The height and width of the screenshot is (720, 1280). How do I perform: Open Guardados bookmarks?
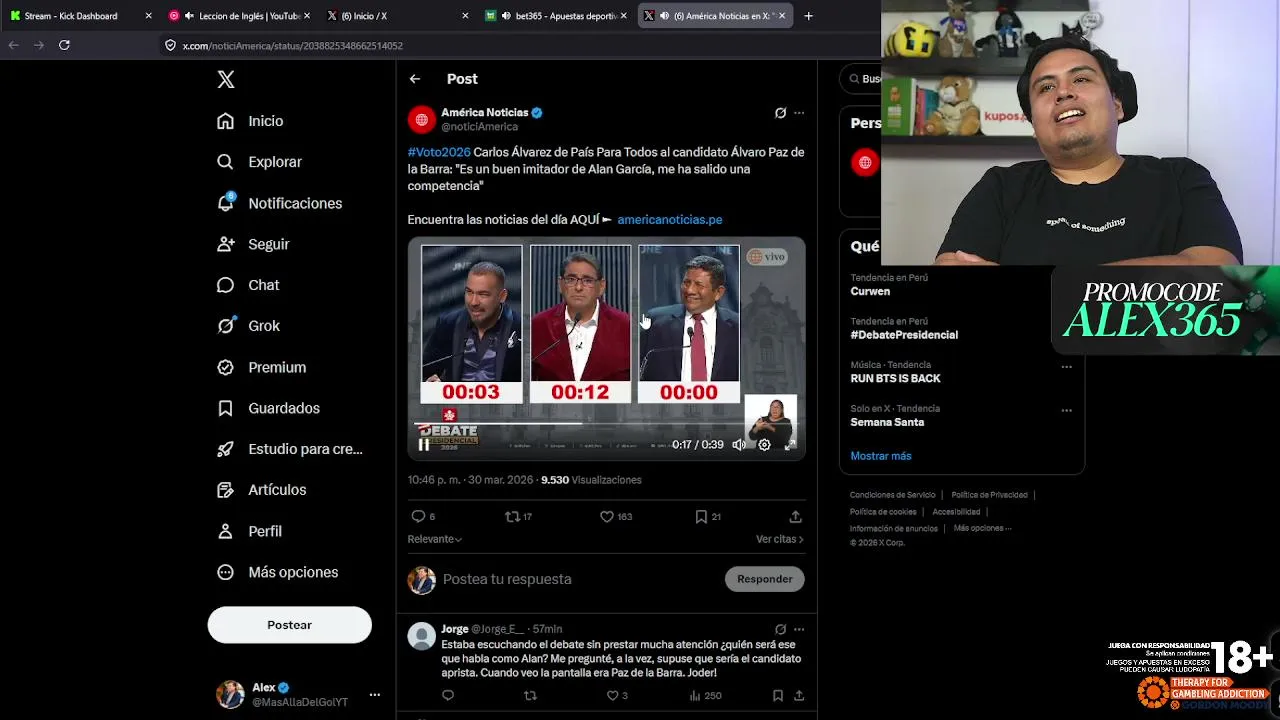(x=268, y=408)
